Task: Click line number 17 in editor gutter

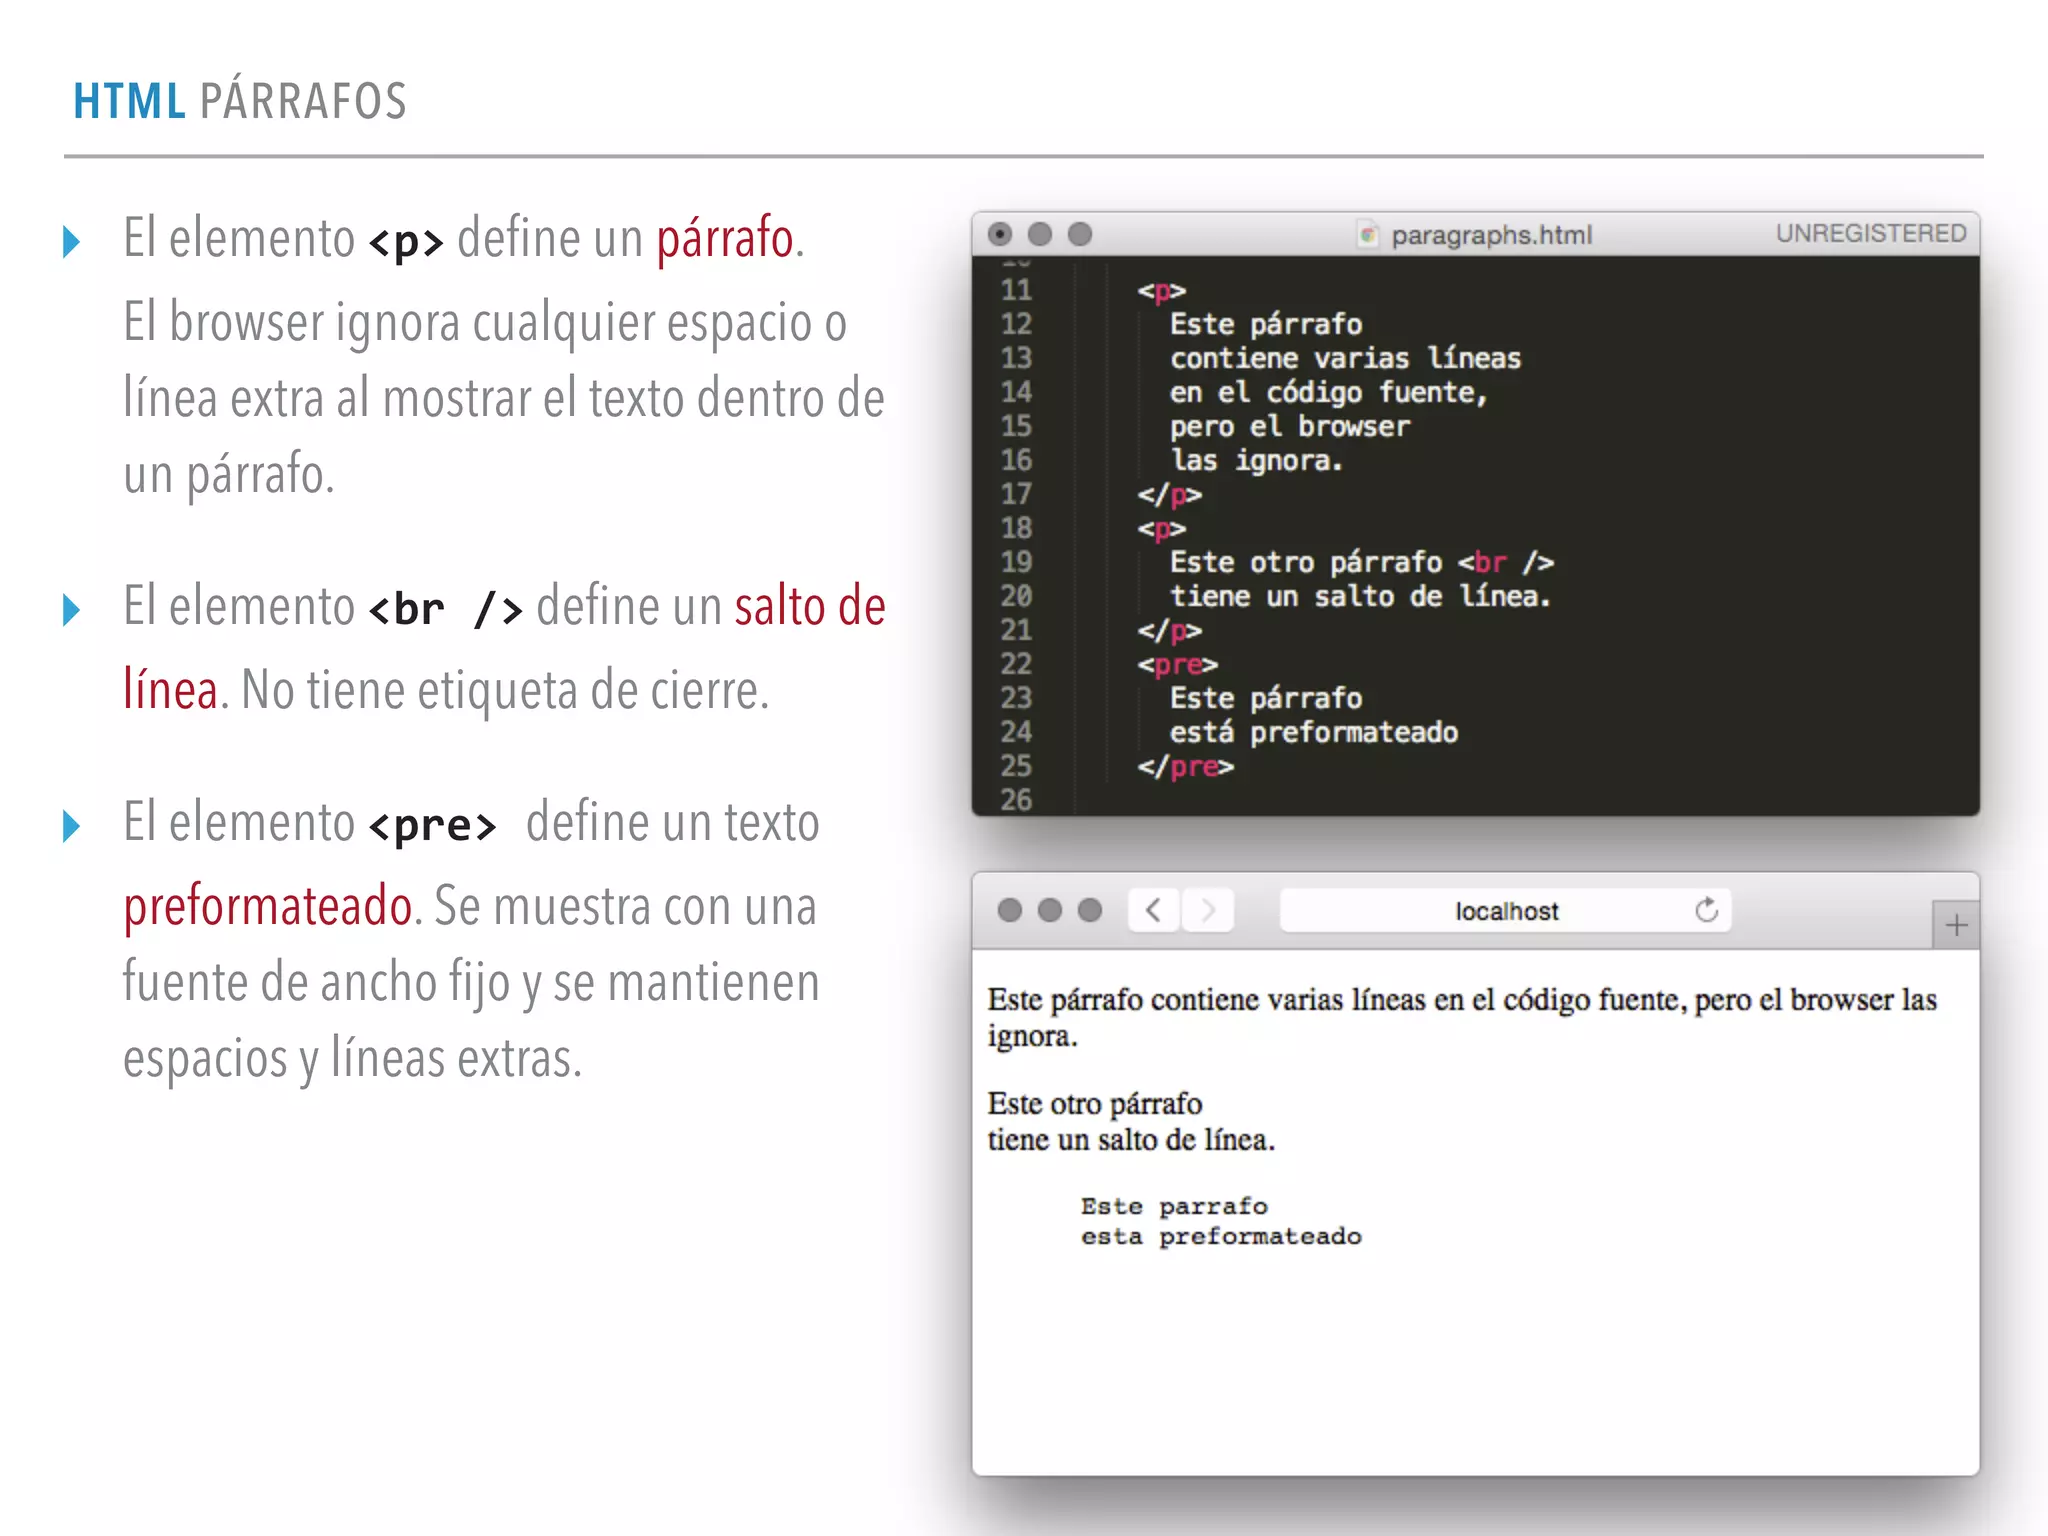Action: click(1016, 494)
